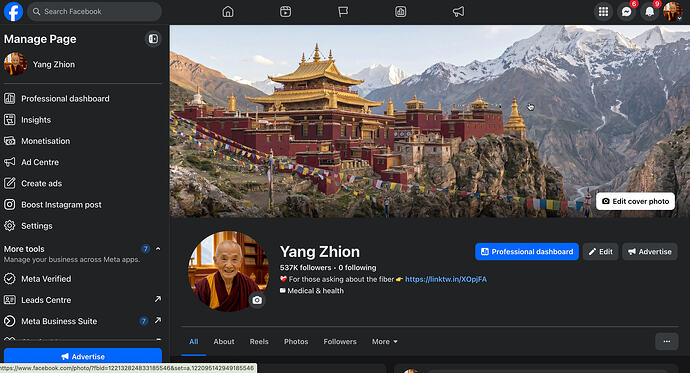690x373 pixels.
Task: Click the Yang Zhion page title heading
Action: tap(320, 252)
